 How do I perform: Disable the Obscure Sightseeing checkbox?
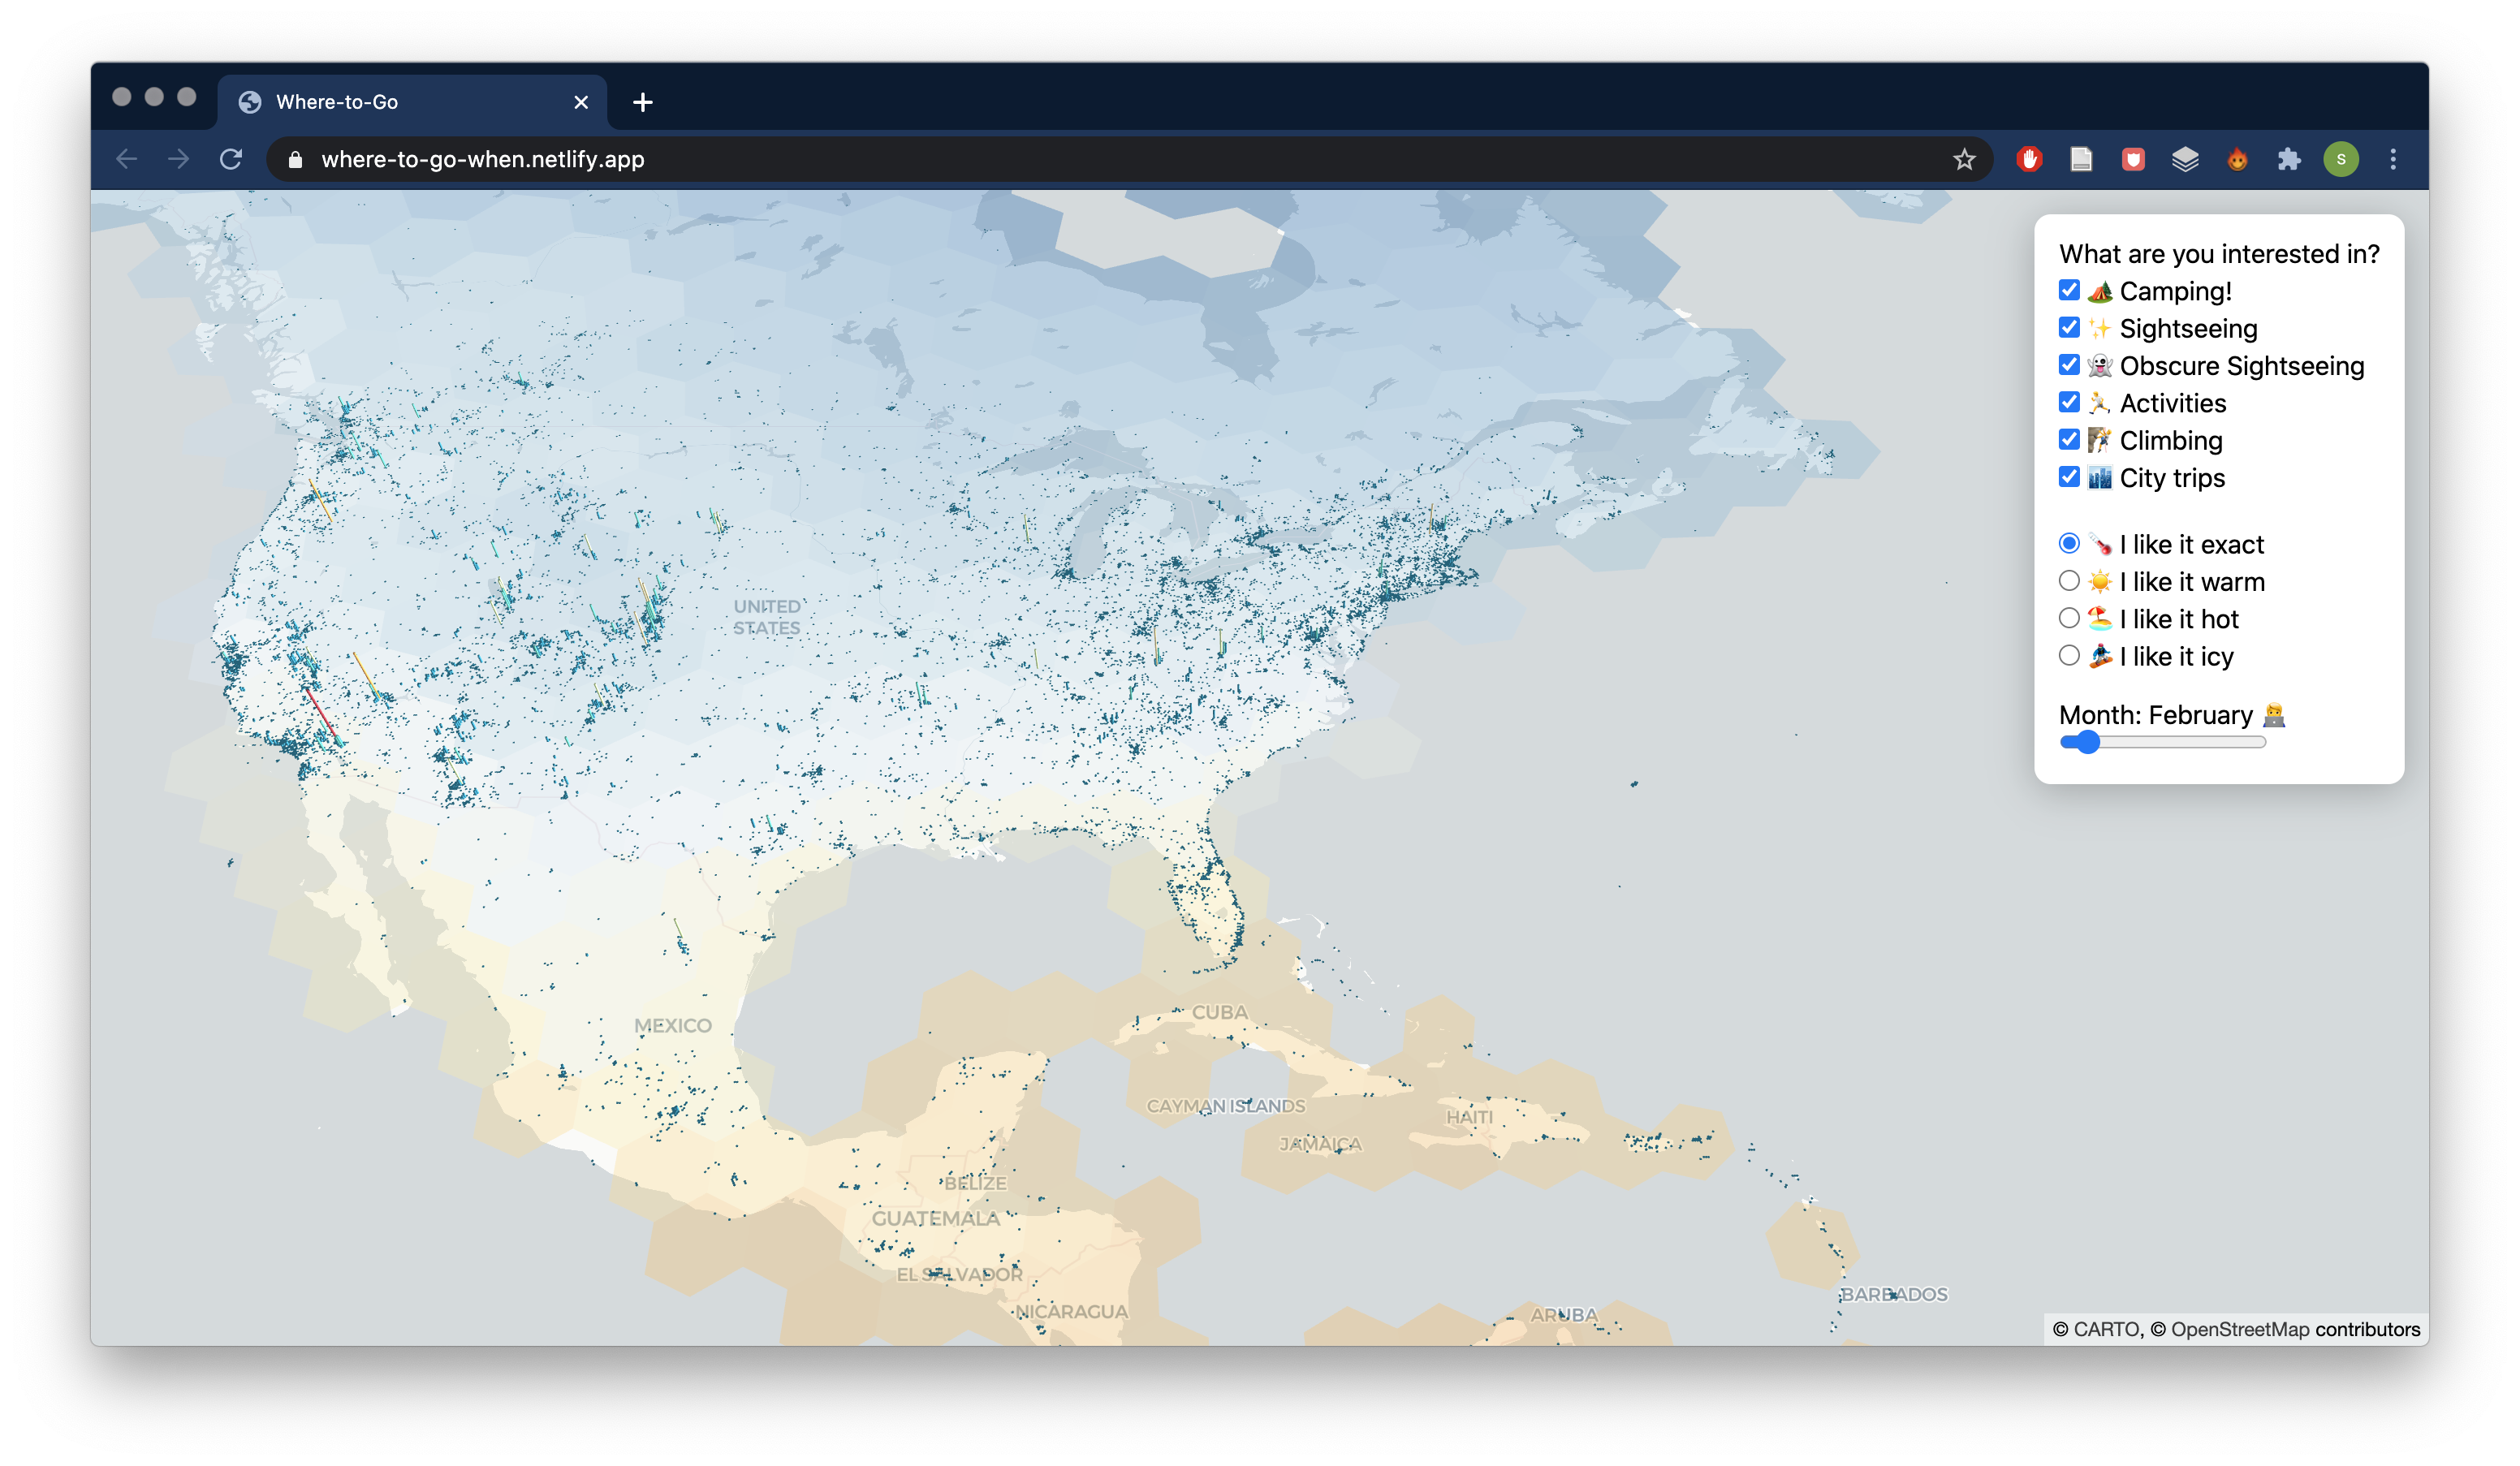coord(2069,365)
